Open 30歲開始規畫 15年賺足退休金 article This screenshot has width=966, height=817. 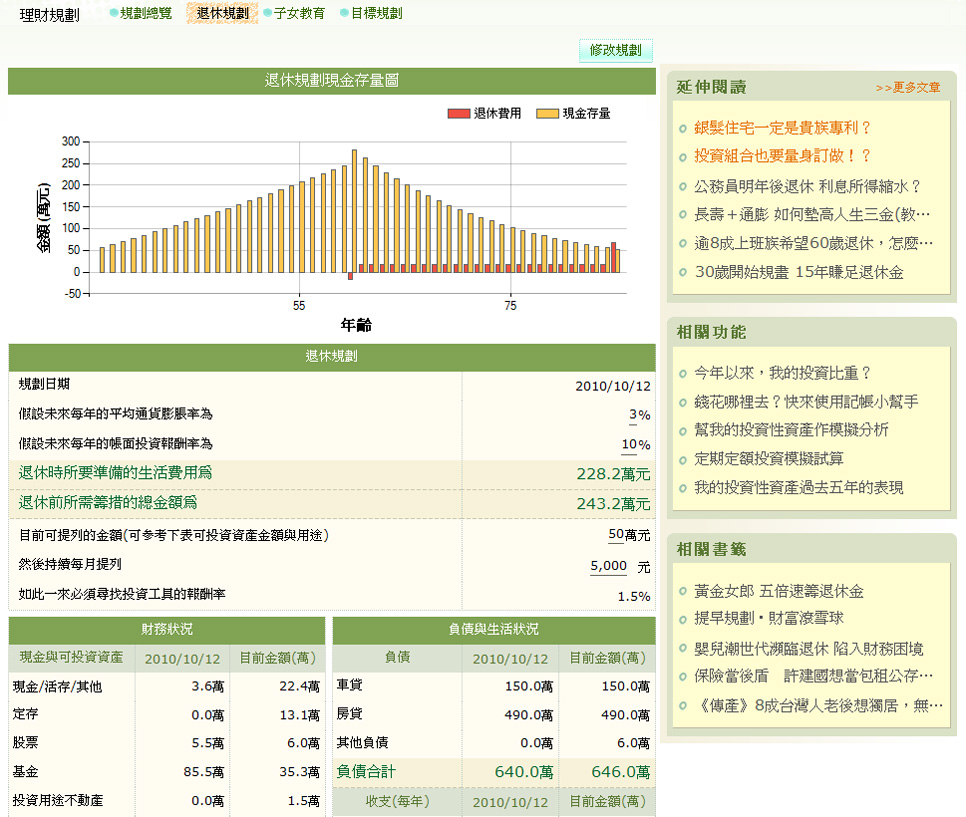tap(798, 272)
